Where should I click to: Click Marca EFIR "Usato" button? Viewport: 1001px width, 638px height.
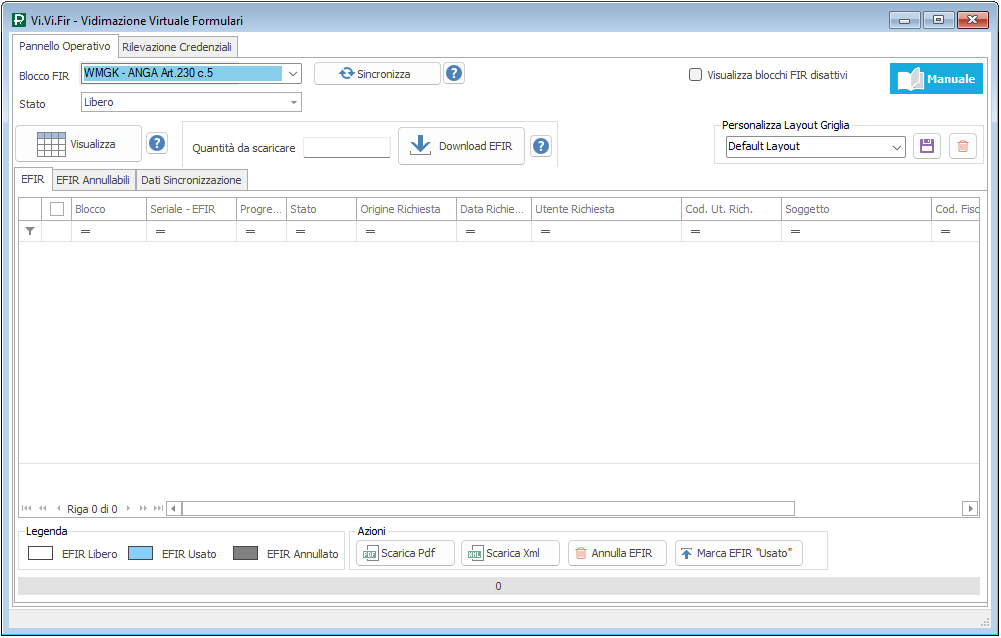point(739,553)
